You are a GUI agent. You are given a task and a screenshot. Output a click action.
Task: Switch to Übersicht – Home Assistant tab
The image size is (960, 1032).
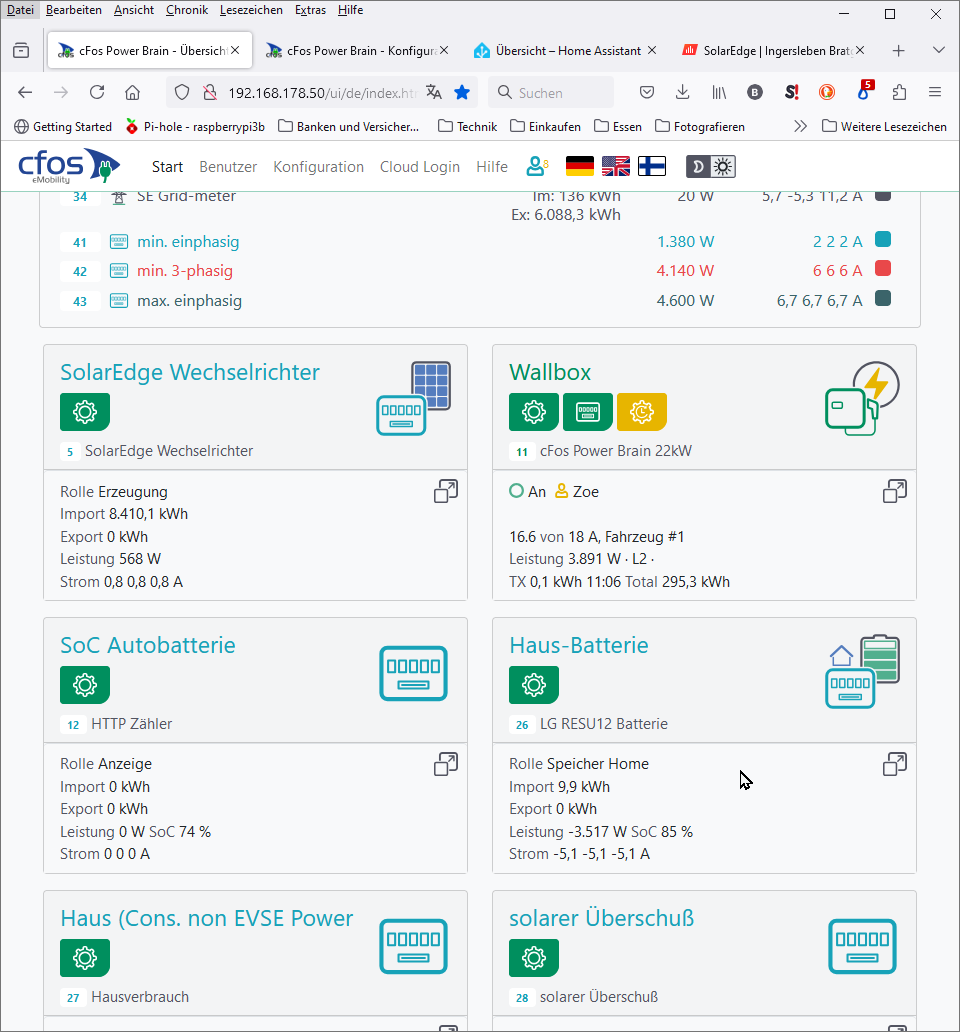tap(566, 51)
